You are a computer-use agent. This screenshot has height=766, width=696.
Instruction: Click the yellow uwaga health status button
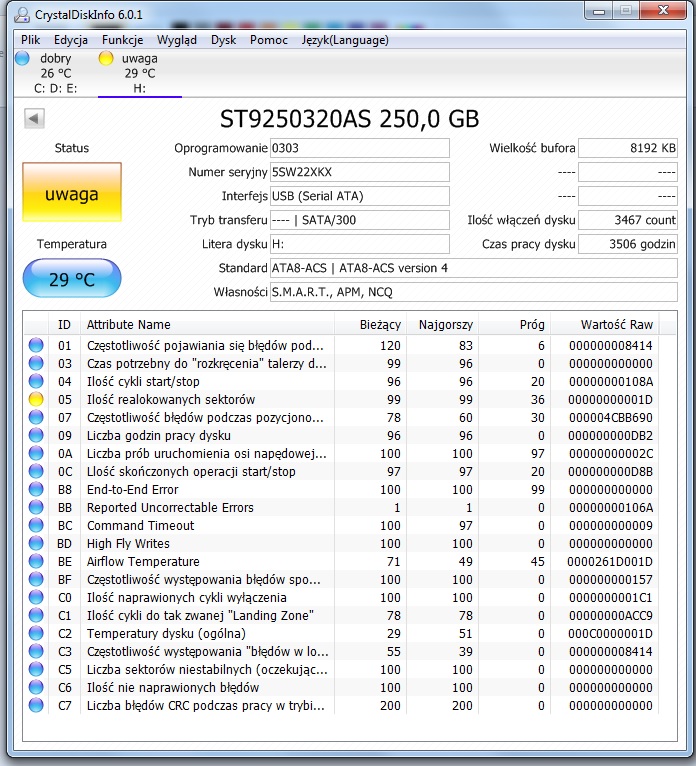pyautogui.click(x=72, y=192)
